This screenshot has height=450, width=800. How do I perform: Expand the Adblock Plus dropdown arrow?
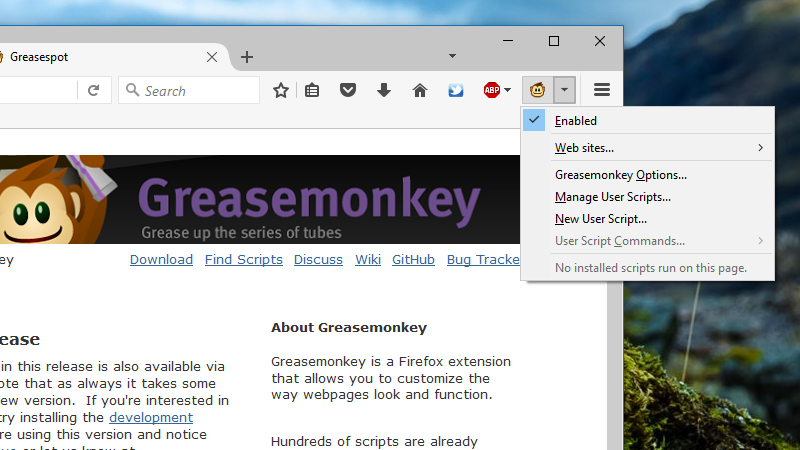[x=507, y=90]
